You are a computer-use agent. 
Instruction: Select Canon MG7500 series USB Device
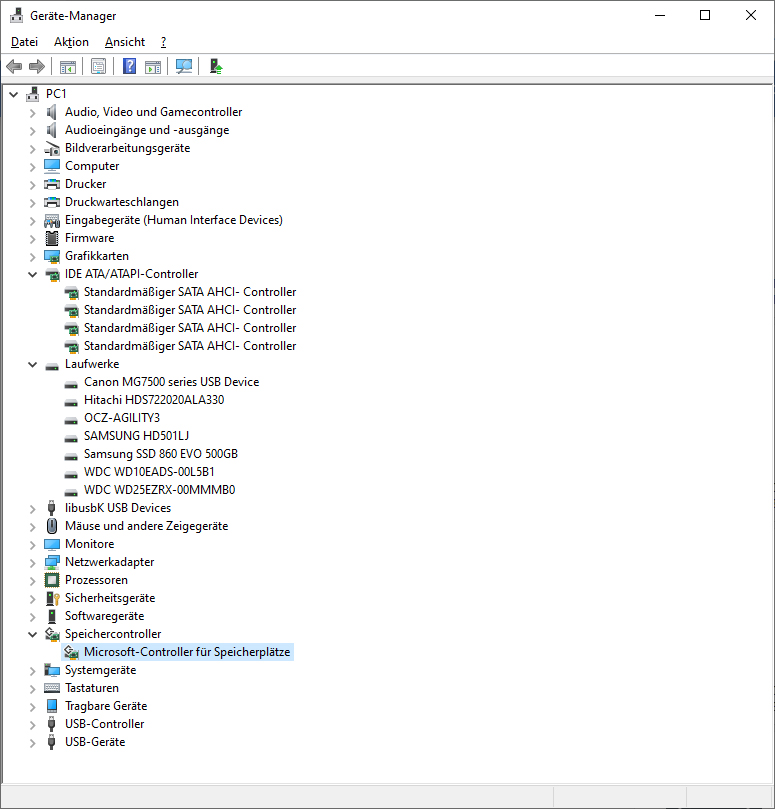pos(171,382)
